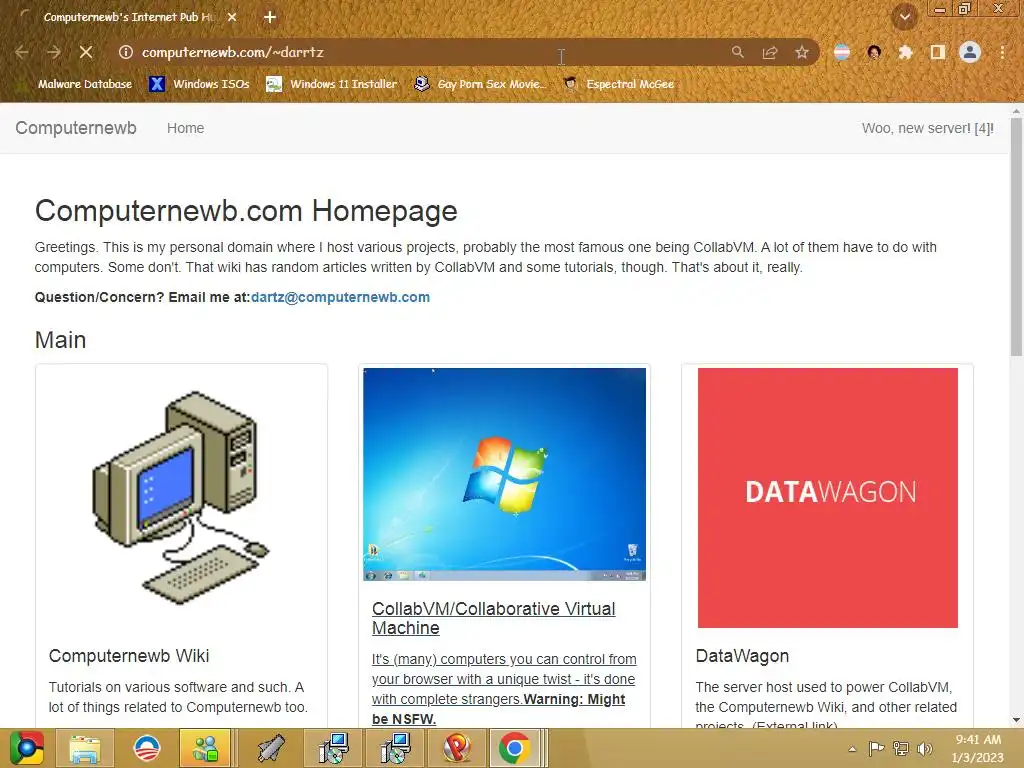The image size is (1024, 768).
Task: Toggle the browser side panel
Action: (937, 52)
